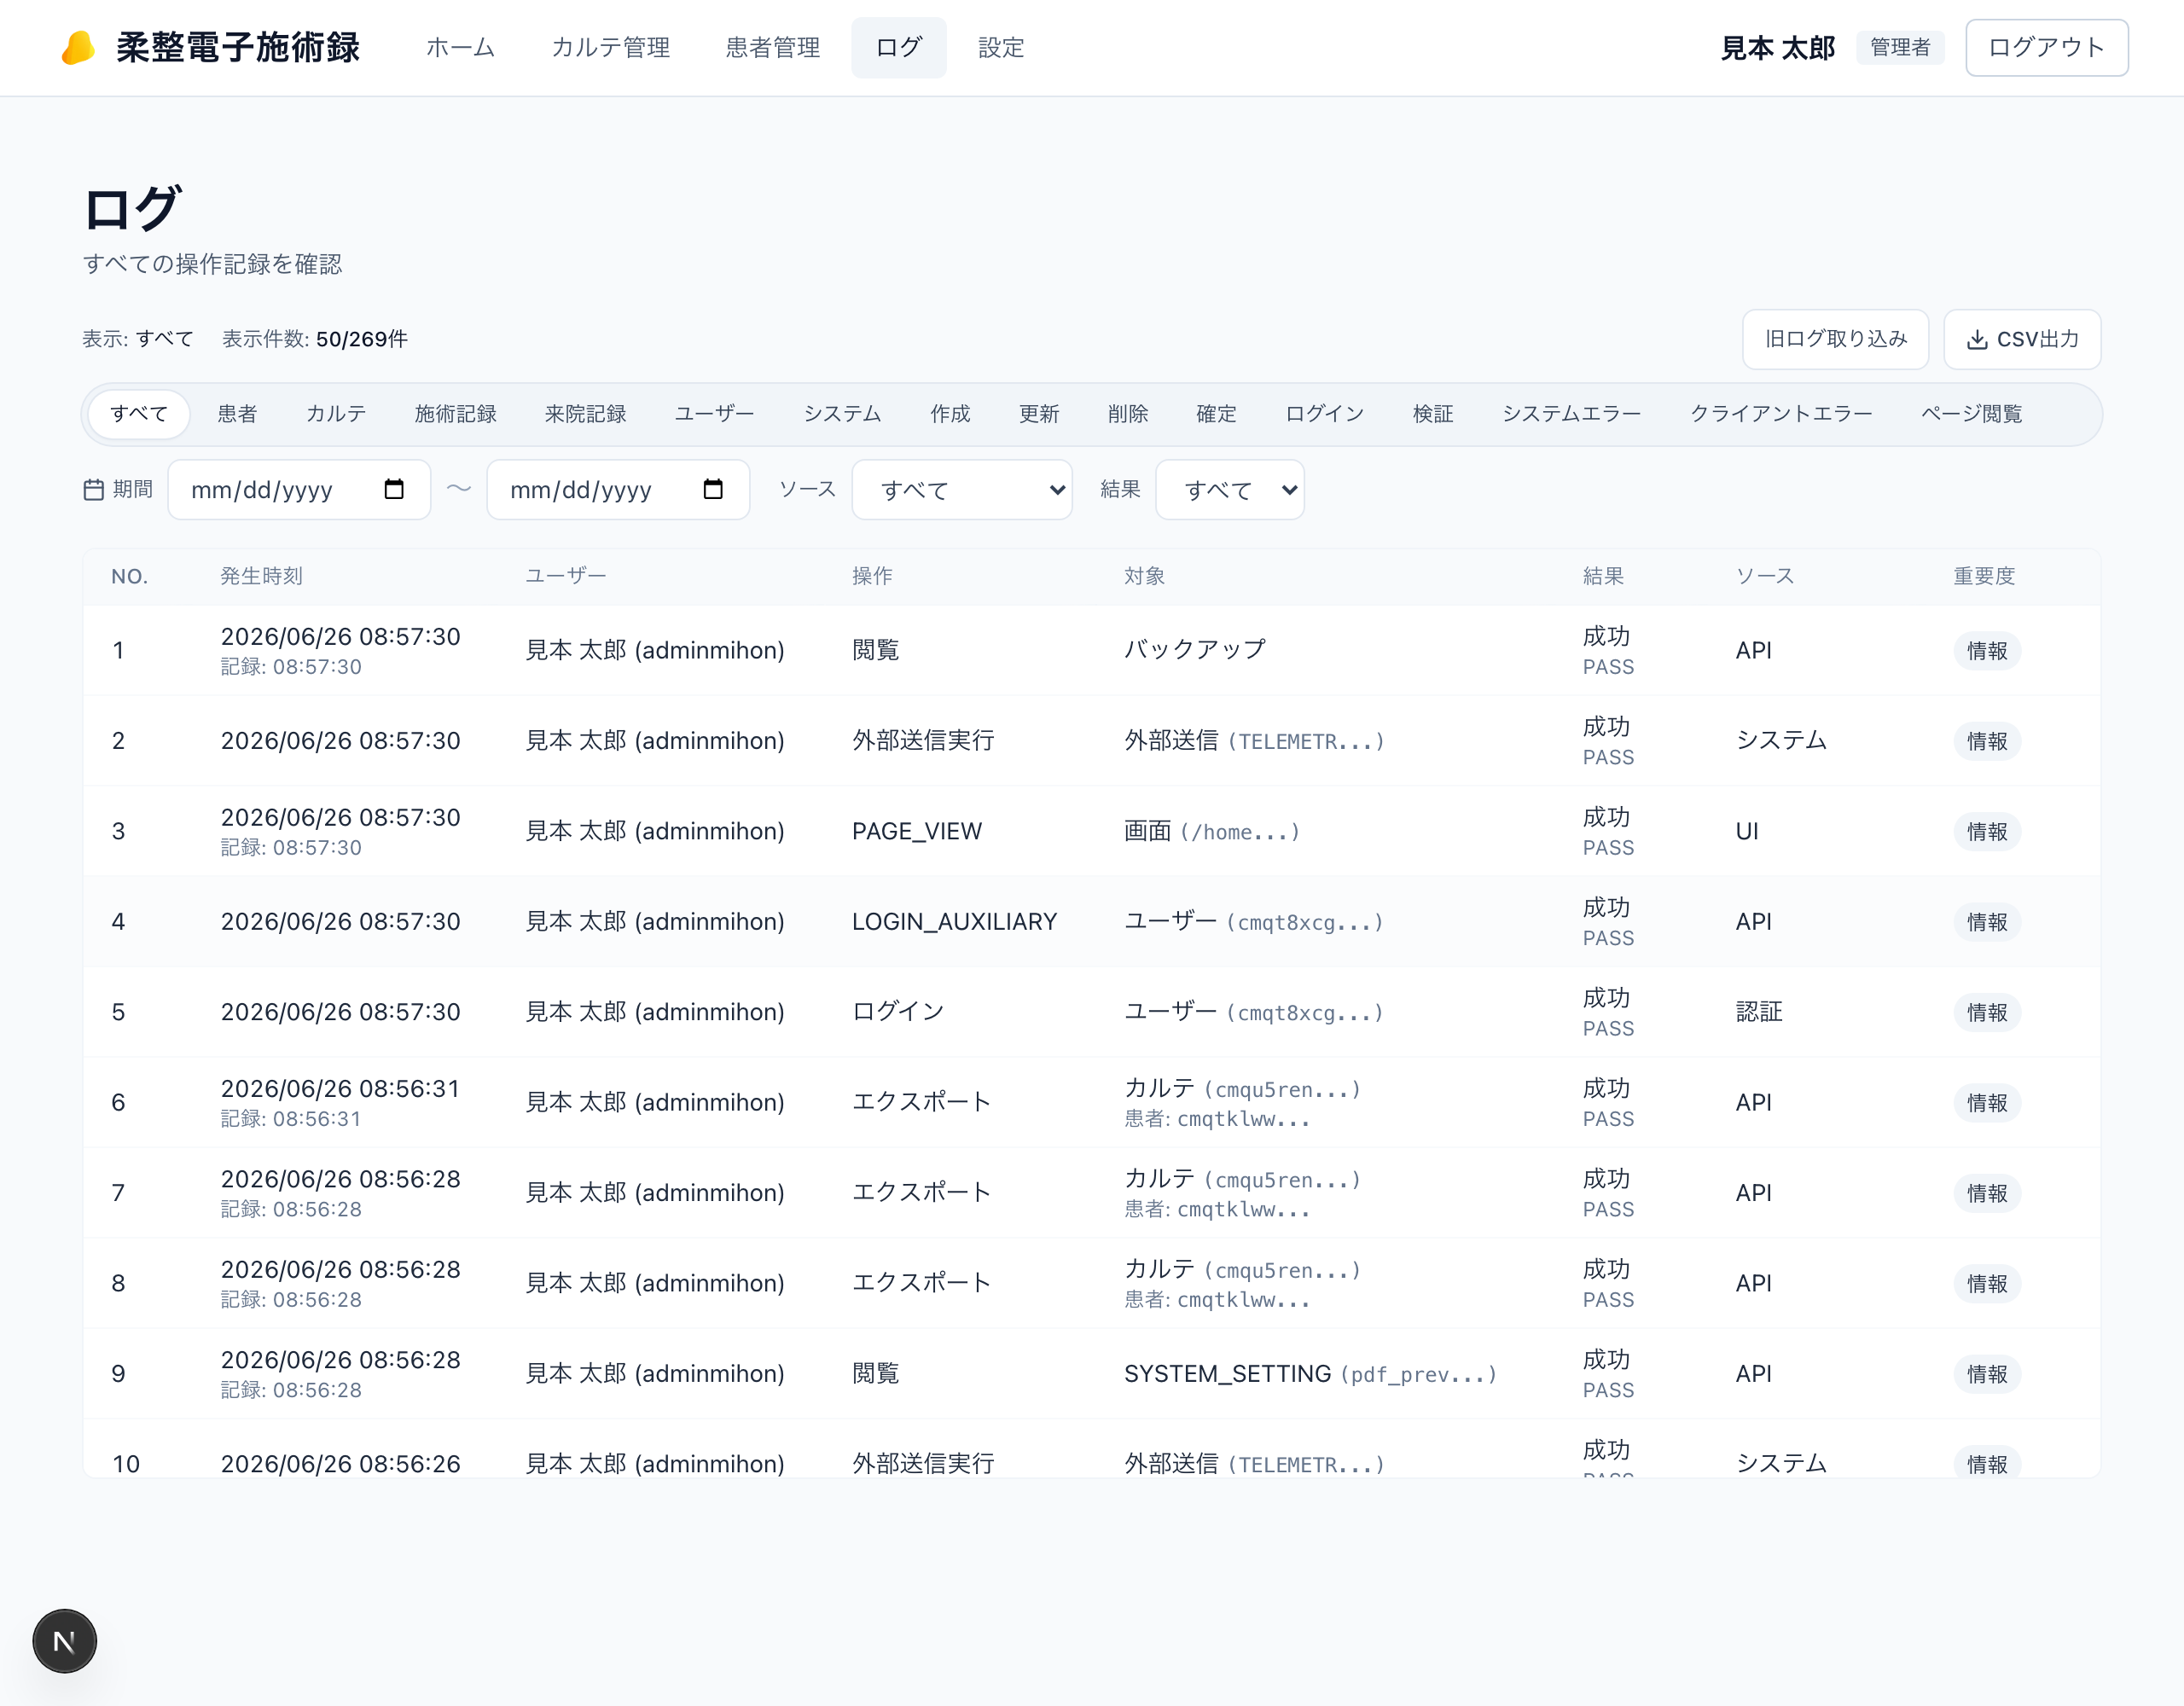Click the start date input field
Image resolution: width=2184 pixels, height=1706 pixels.
pyautogui.click(x=299, y=489)
